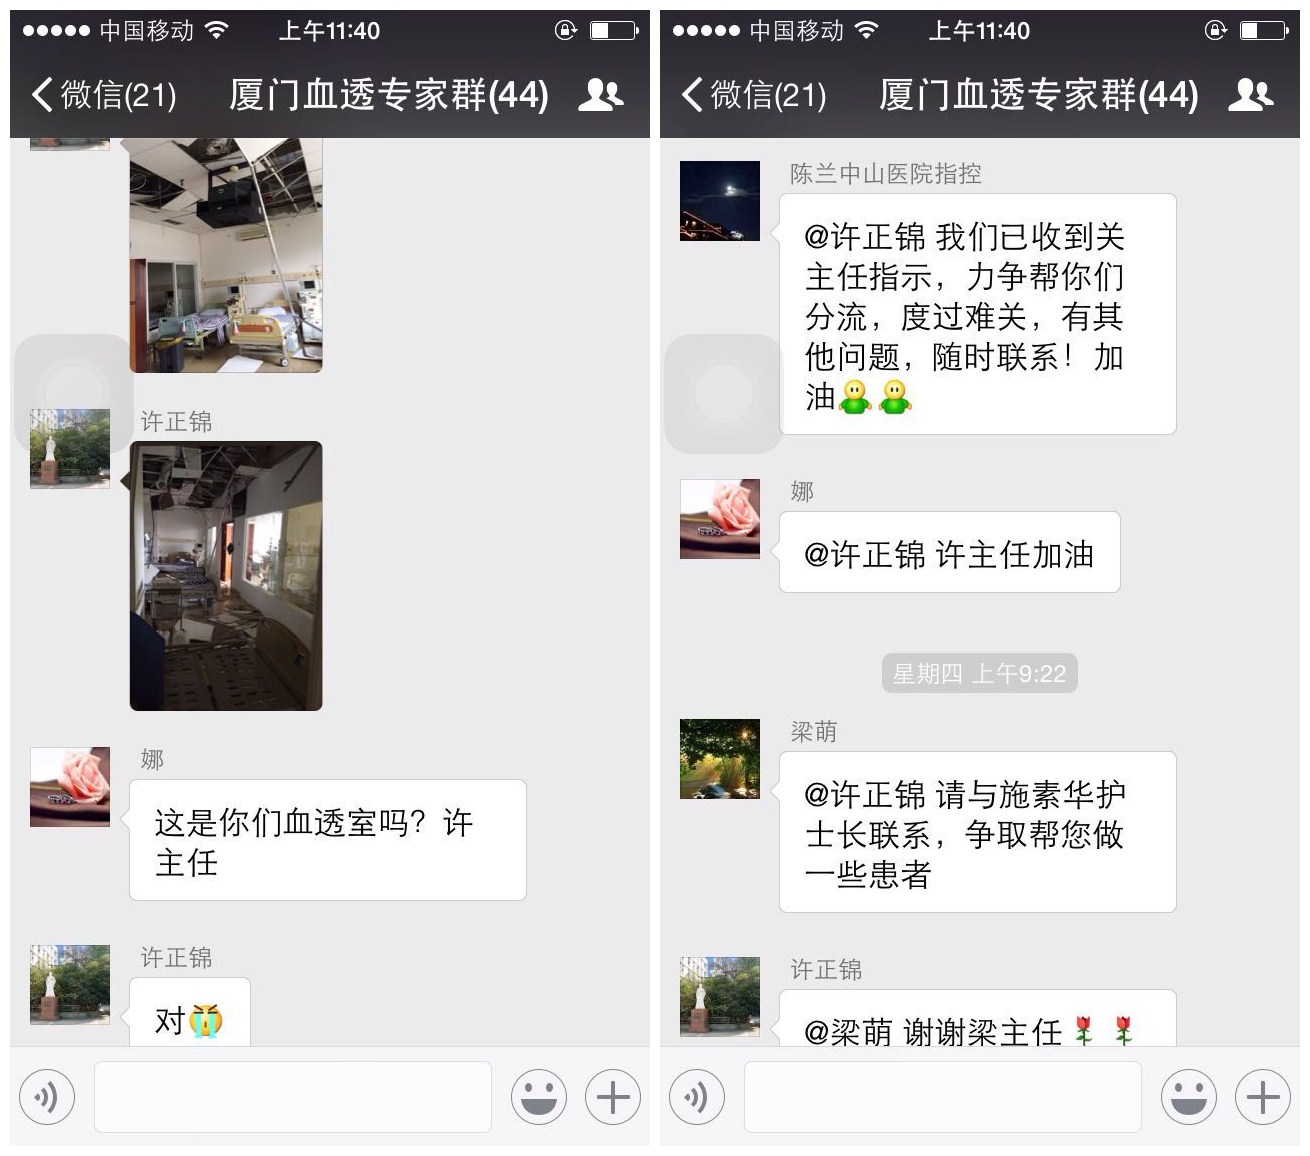Screen dimensions: 1310x1156
Task: Select the message @许正锦 许主任加油
Action: click(x=949, y=552)
